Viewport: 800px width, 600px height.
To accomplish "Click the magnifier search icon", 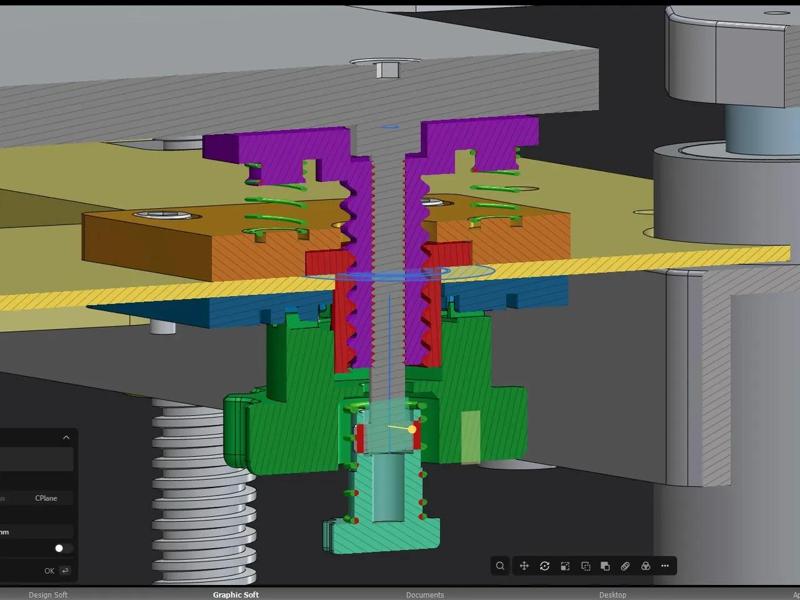I will (500, 566).
